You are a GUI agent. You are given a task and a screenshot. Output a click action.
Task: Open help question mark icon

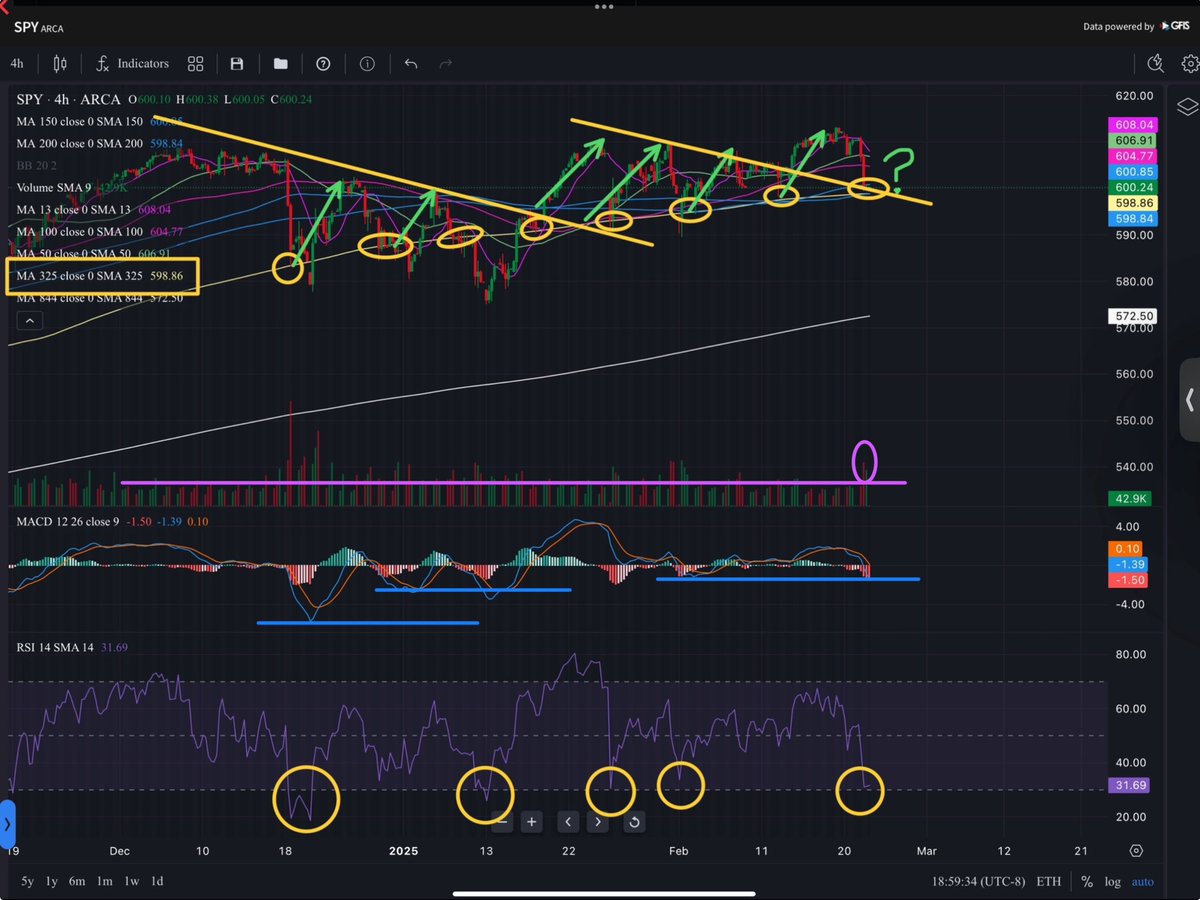pyautogui.click(x=323, y=63)
